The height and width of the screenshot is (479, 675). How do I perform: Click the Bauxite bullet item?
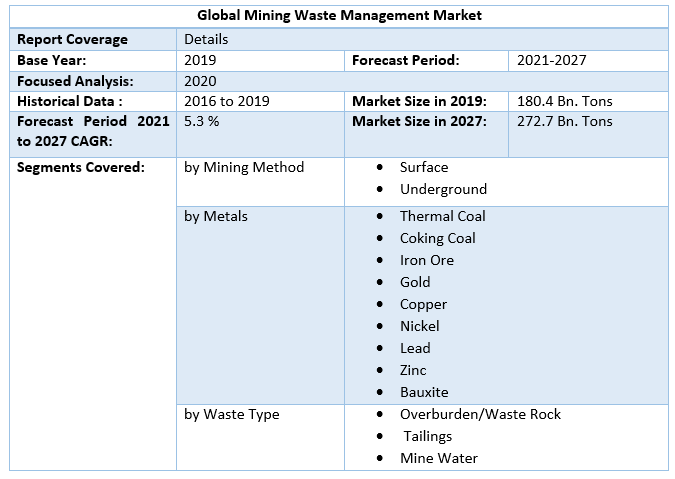424,392
